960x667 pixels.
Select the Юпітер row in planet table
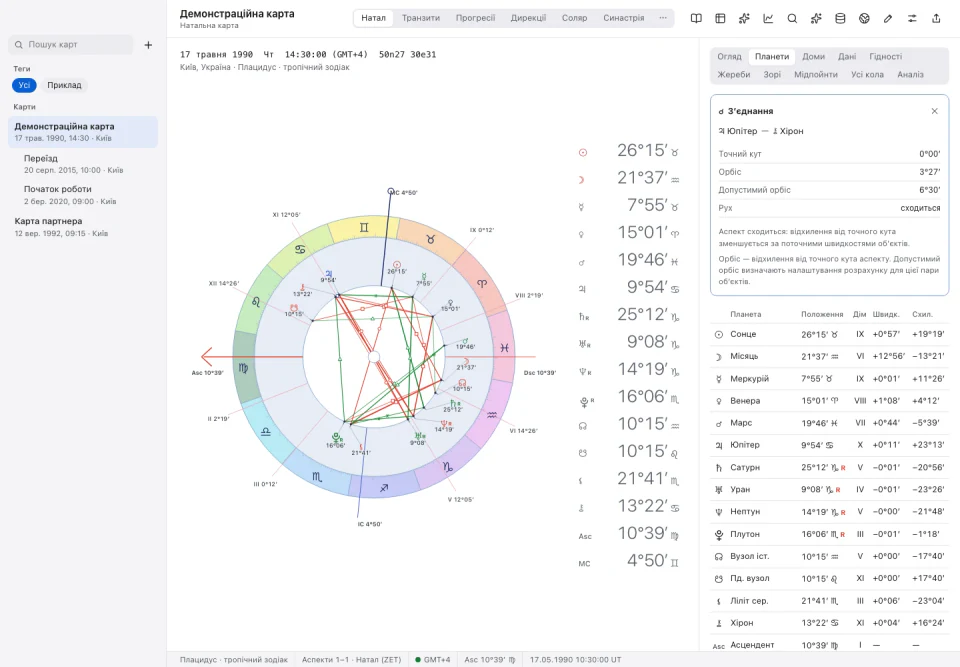[x=830, y=445]
